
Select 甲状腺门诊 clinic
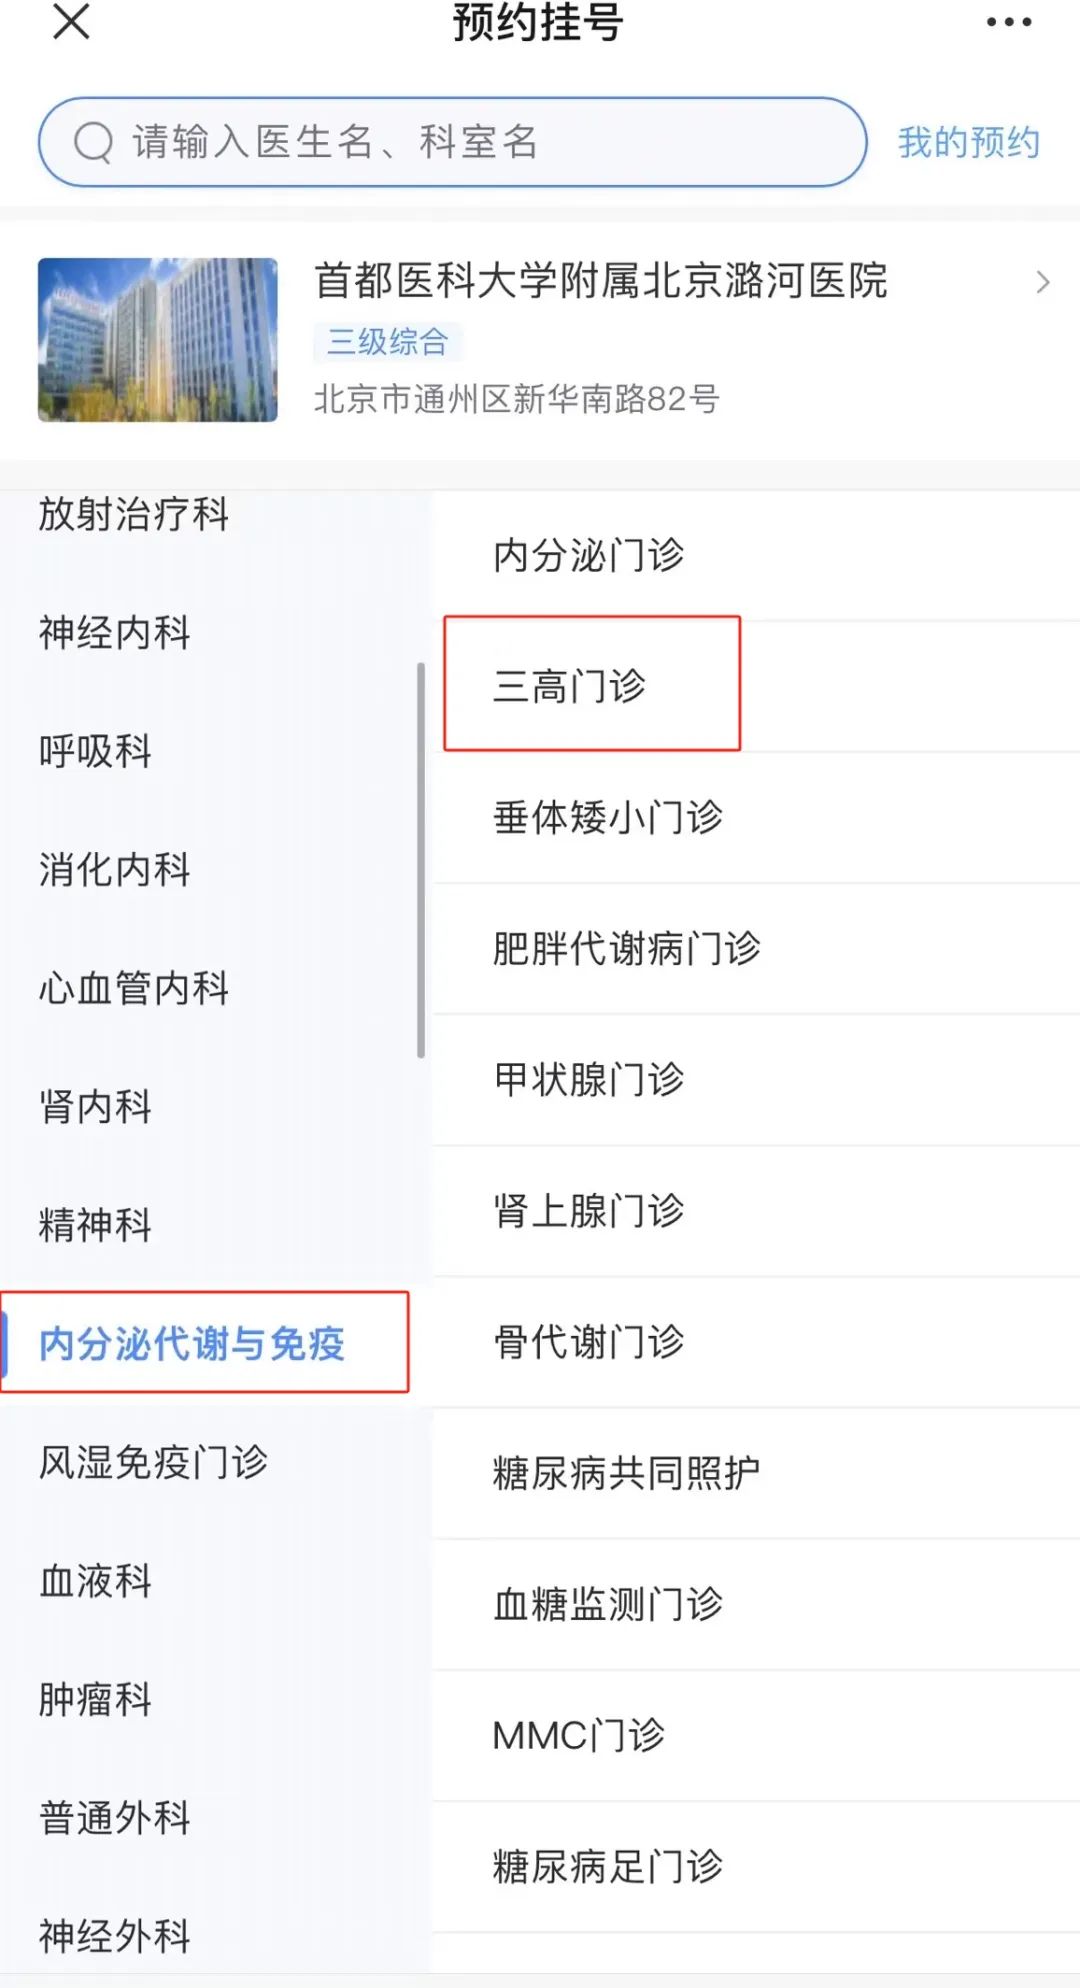[x=588, y=1080]
